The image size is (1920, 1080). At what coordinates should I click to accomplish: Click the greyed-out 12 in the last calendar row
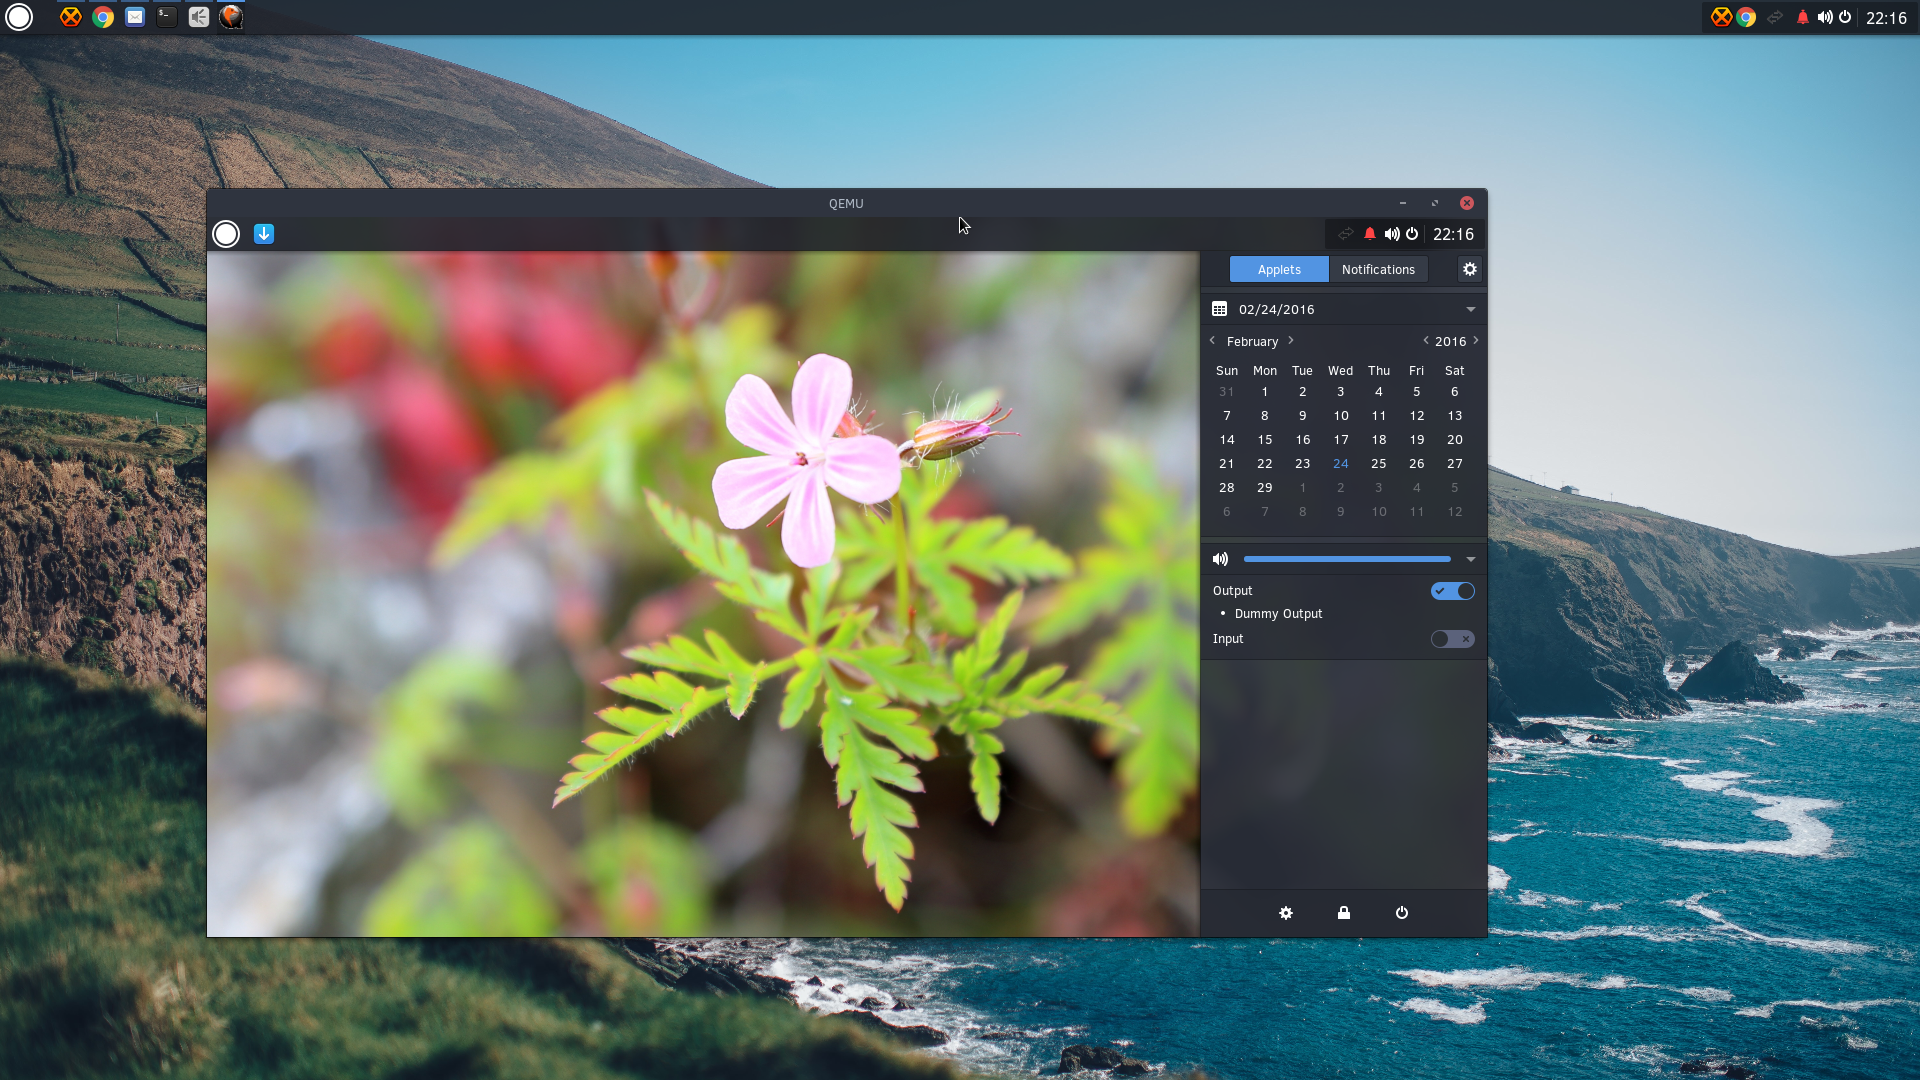coord(1455,512)
